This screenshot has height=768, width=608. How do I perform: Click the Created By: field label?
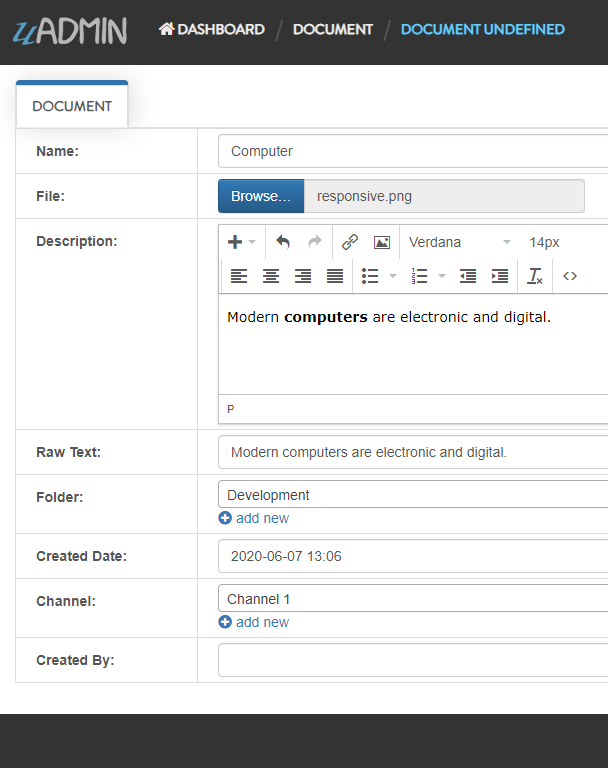[75, 660]
